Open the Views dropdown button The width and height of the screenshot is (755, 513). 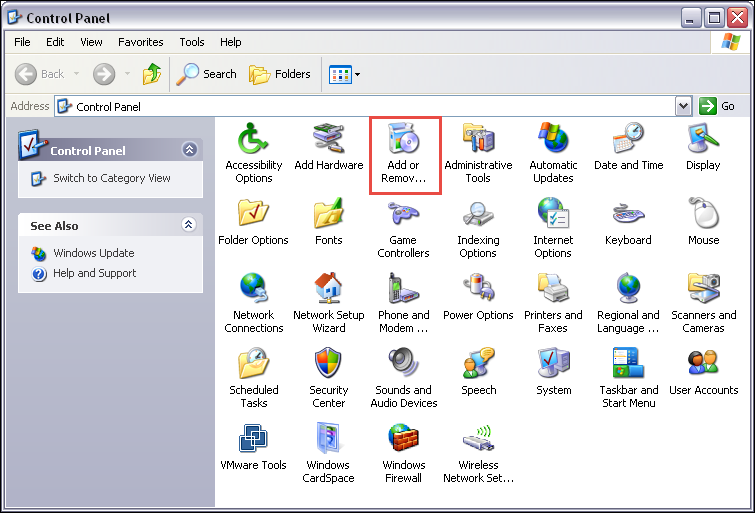344,74
